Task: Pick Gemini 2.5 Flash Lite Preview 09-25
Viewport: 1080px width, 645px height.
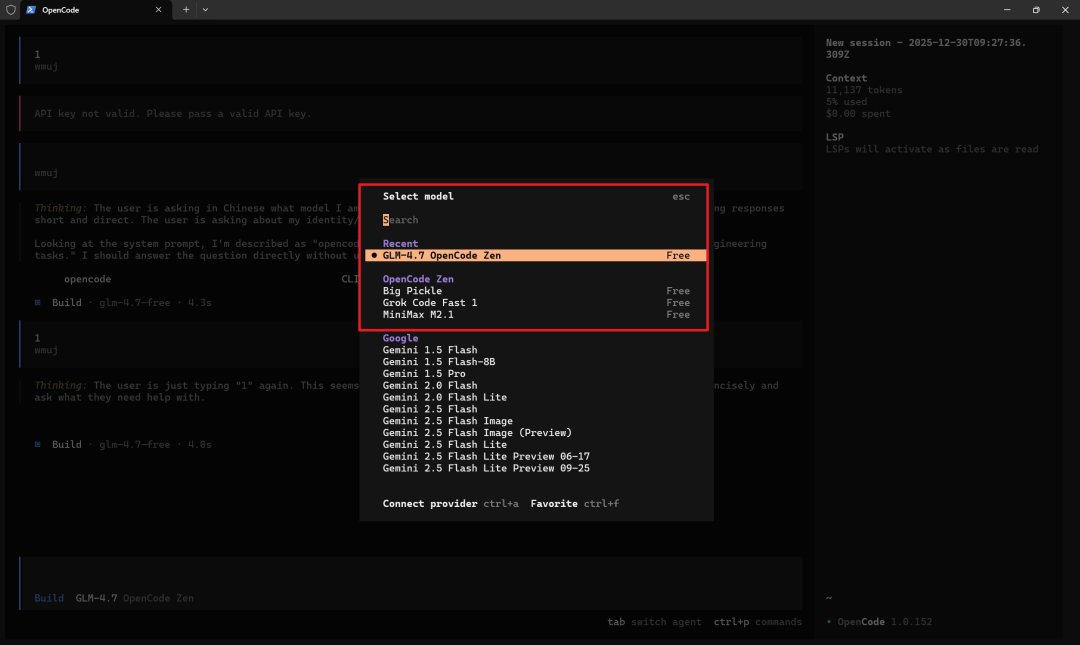Action: (486, 468)
